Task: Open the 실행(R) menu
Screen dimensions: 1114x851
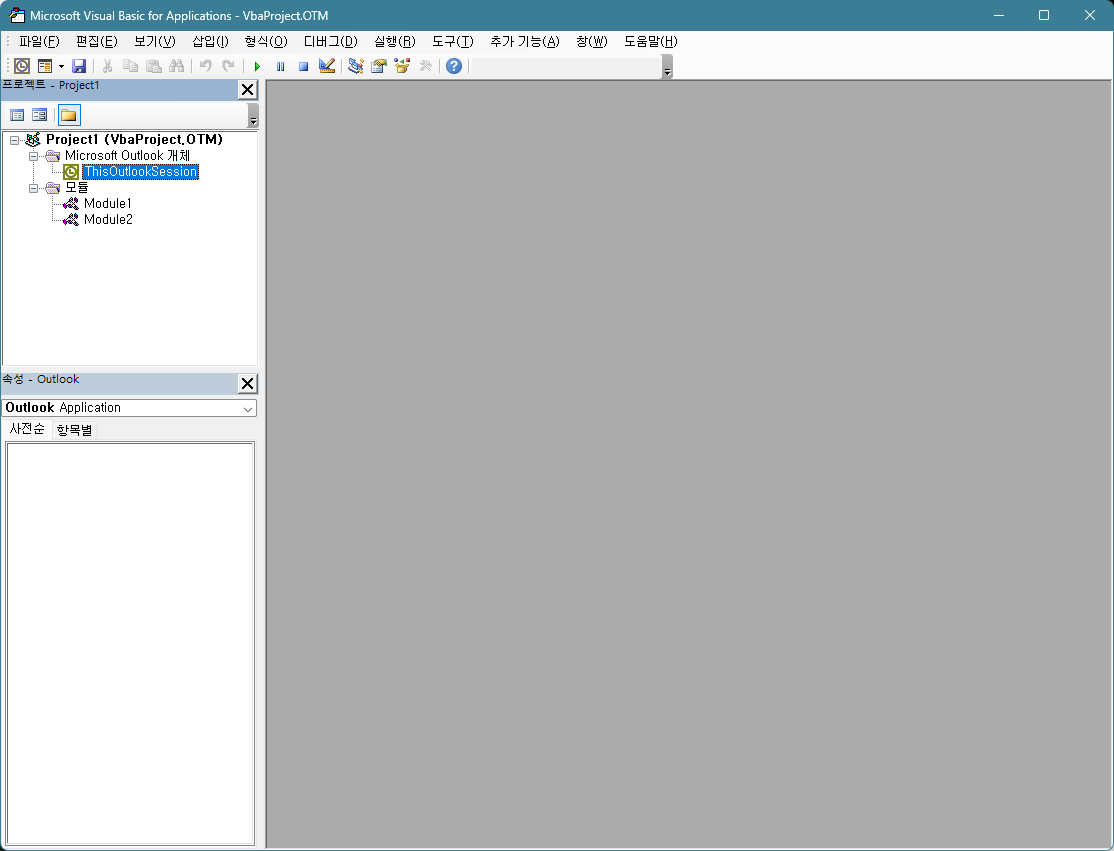Action: point(395,41)
